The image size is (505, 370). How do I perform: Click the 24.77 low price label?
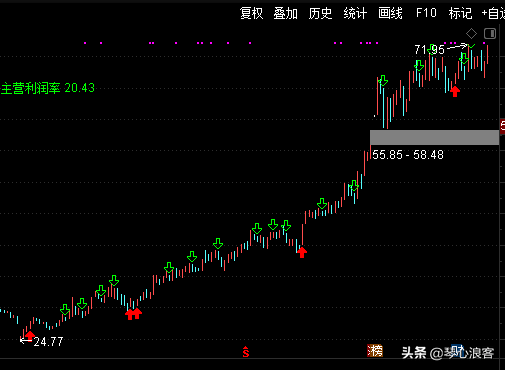click(x=48, y=342)
